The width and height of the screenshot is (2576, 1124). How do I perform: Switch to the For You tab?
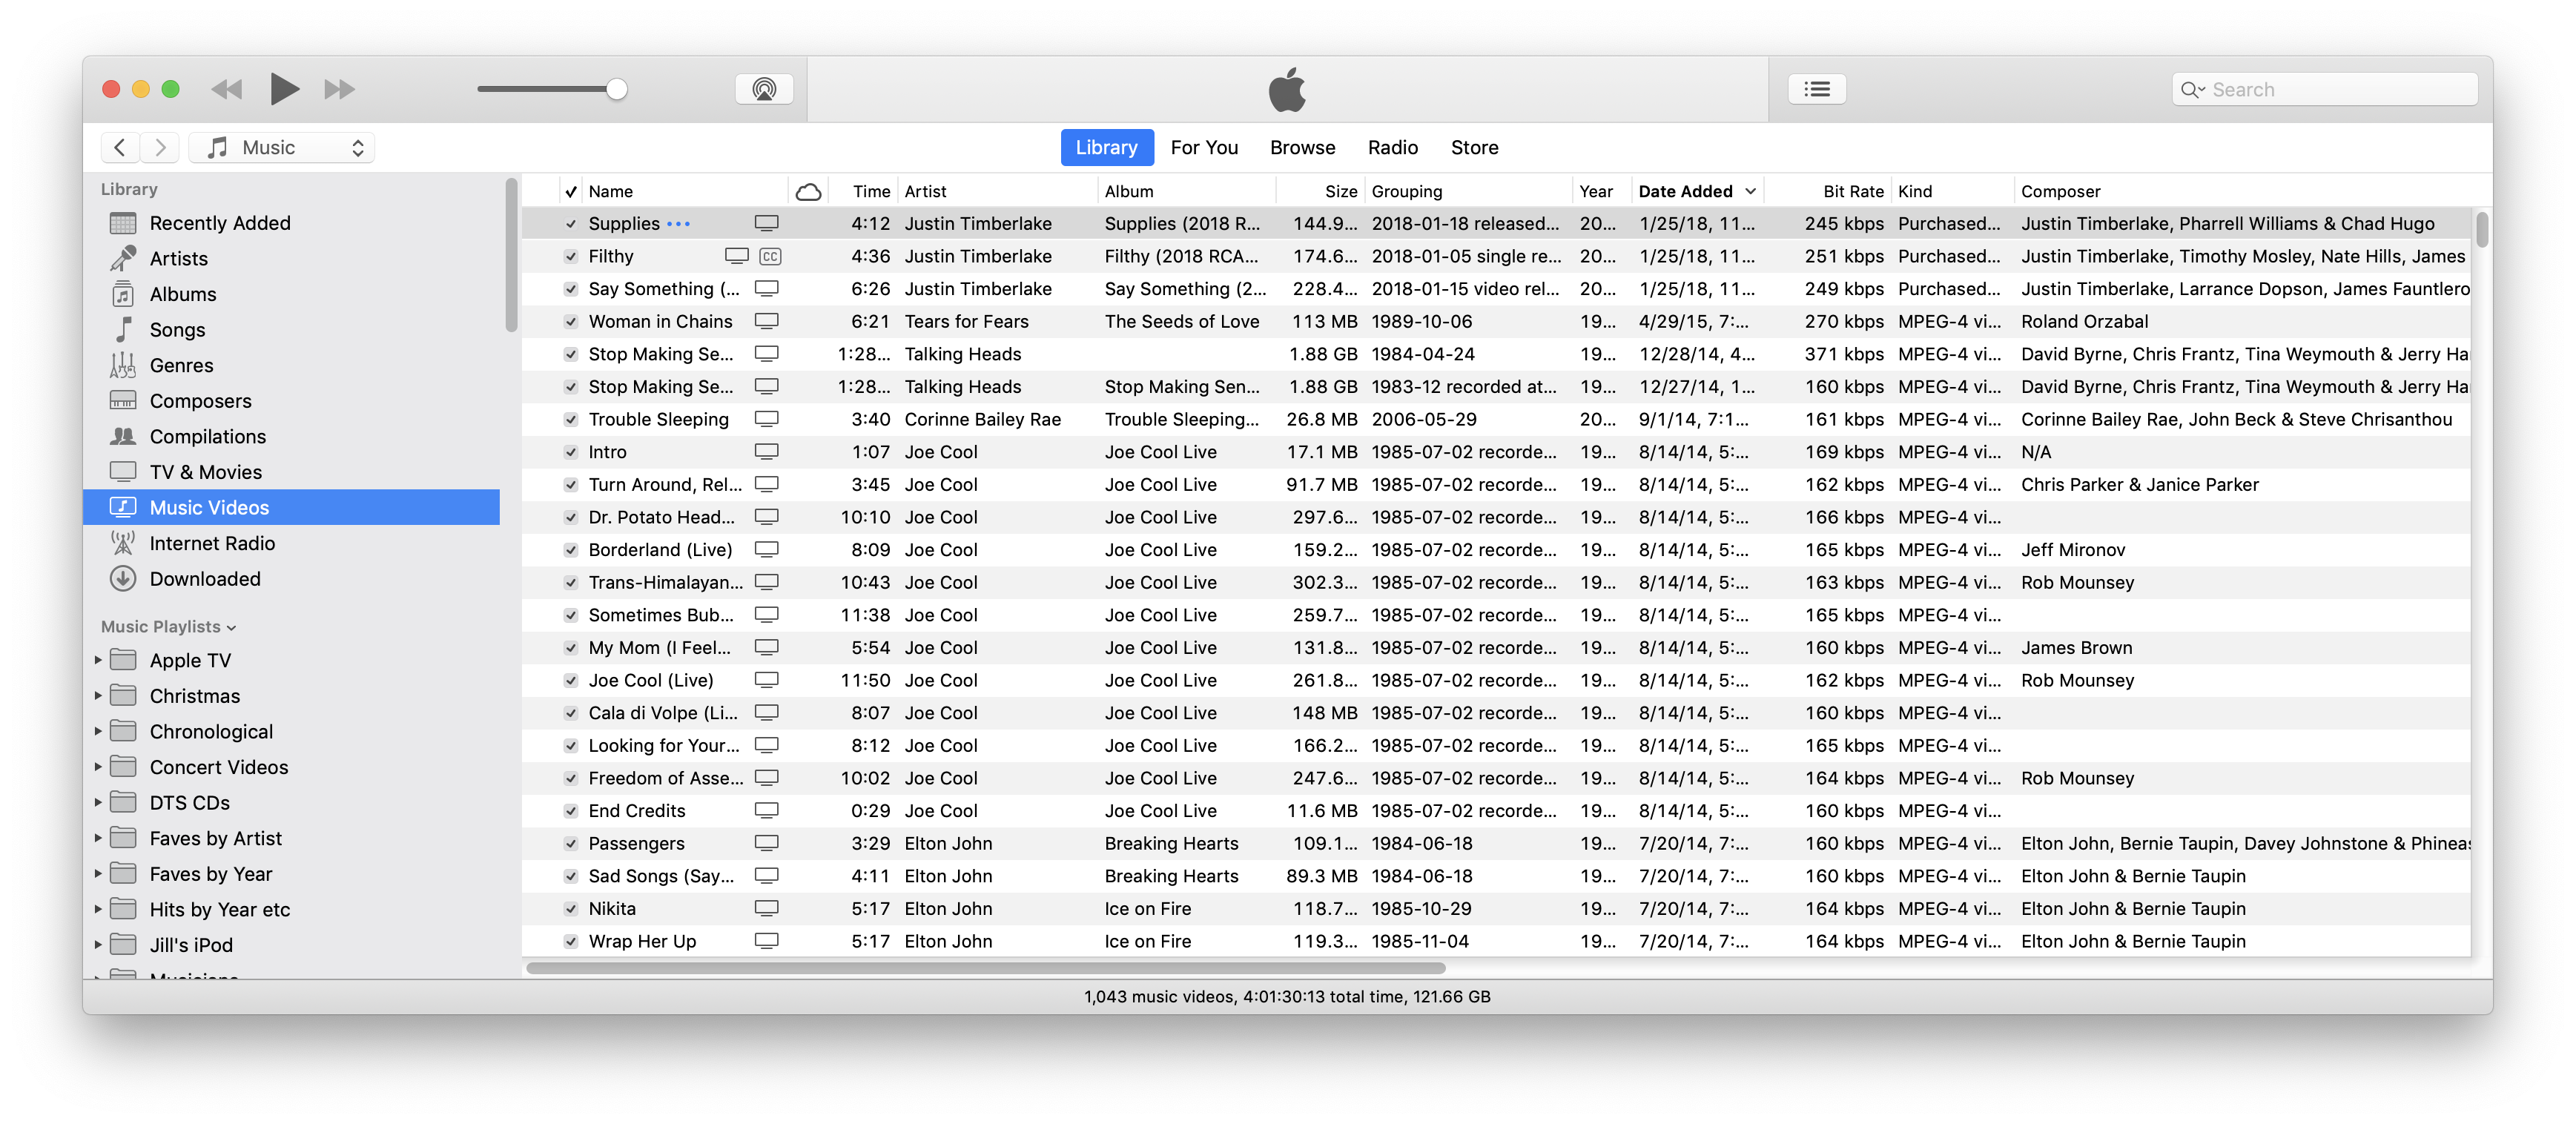pyautogui.click(x=1203, y=148)
